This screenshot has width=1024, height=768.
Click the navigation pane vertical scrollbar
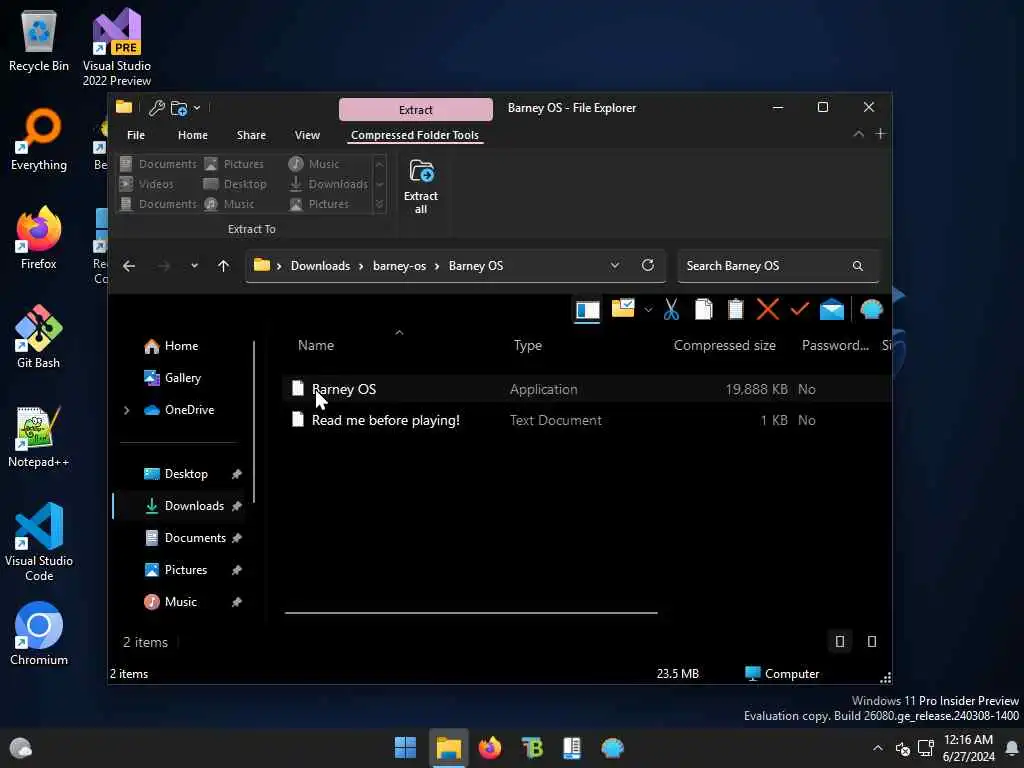coord(253,422)
